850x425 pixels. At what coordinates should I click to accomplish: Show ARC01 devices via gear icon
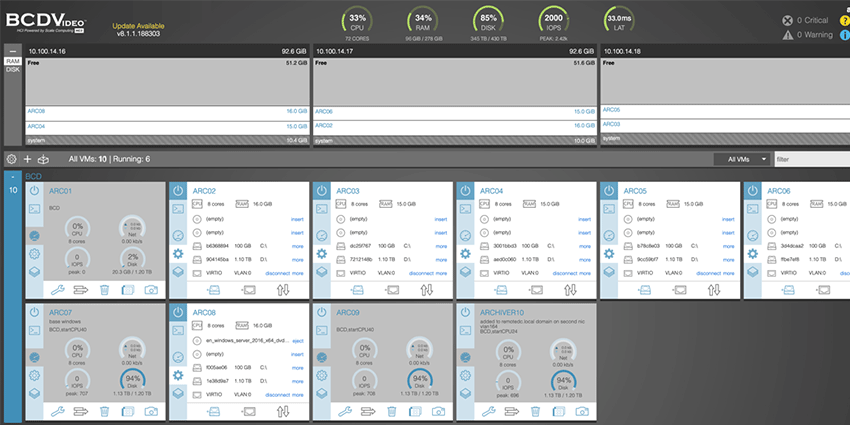point(34,254)
